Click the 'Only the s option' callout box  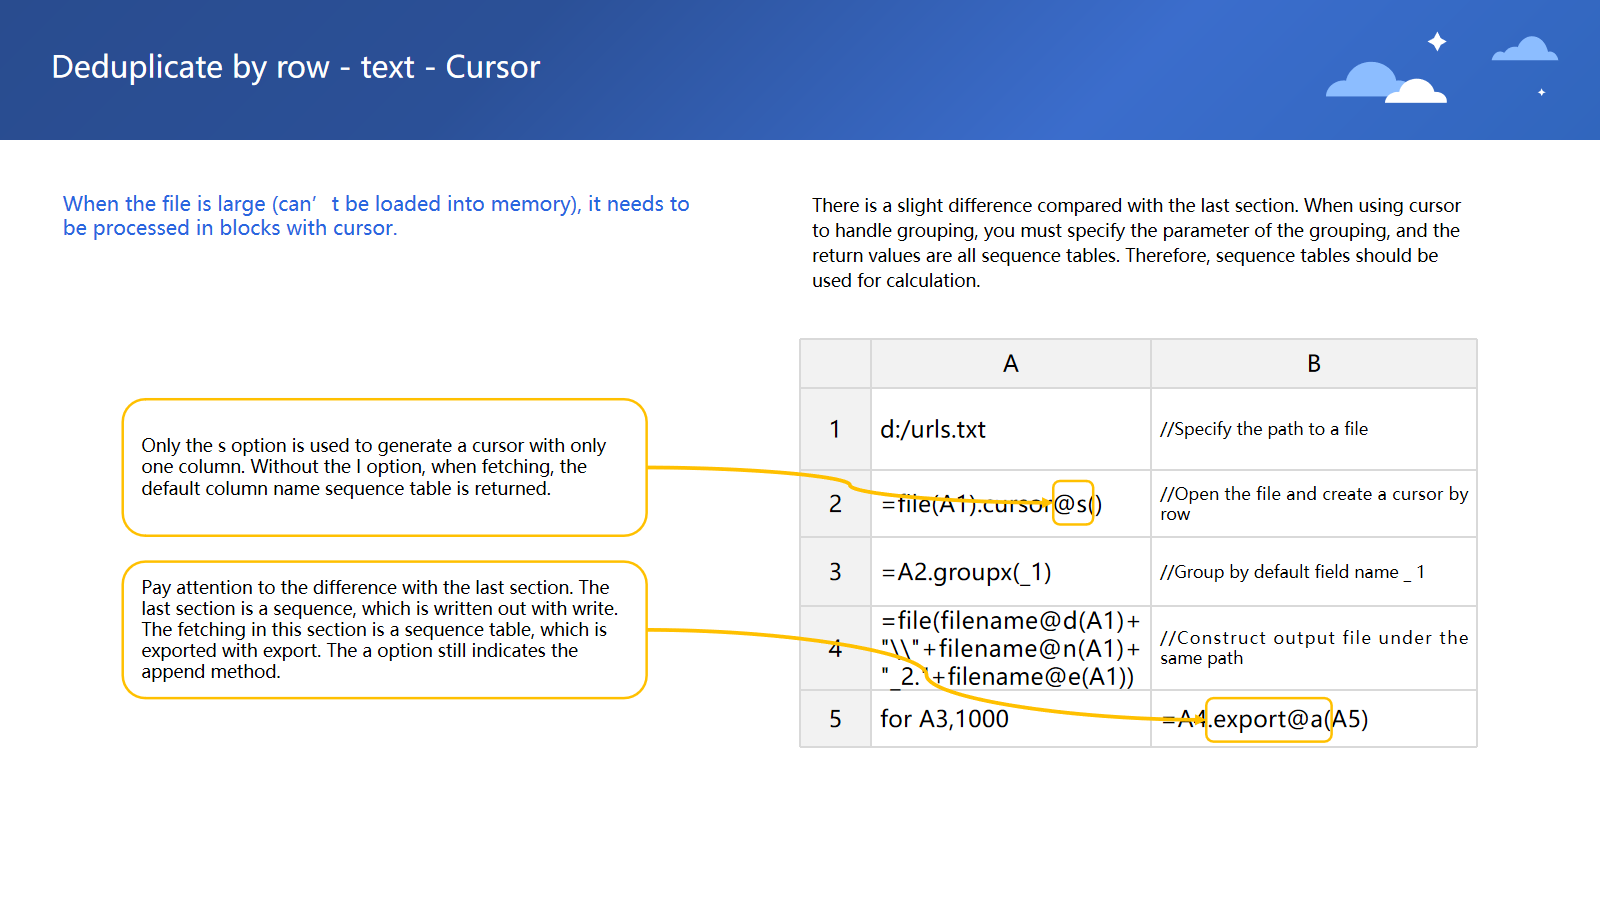click(x=384, y=467)
